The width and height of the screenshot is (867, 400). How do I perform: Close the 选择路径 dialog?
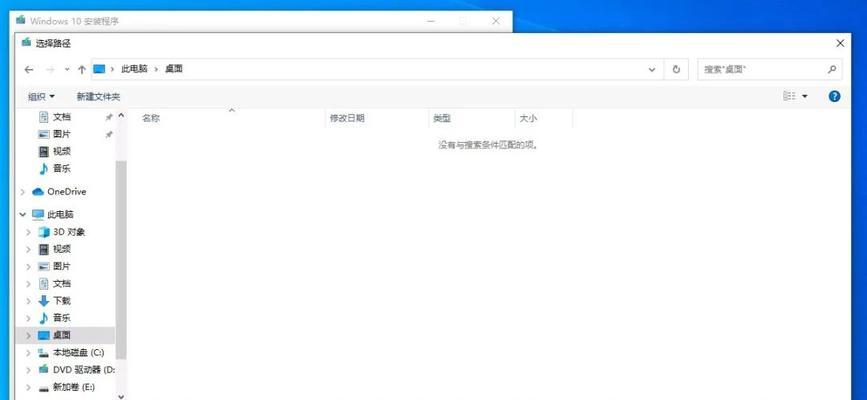840,43
